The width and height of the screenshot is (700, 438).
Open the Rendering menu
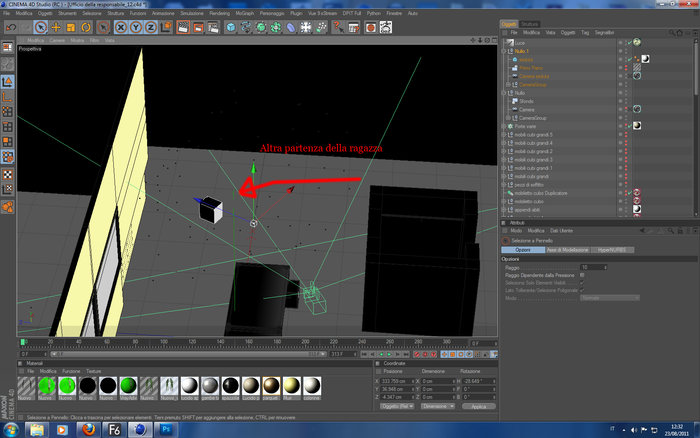(219, 13)
